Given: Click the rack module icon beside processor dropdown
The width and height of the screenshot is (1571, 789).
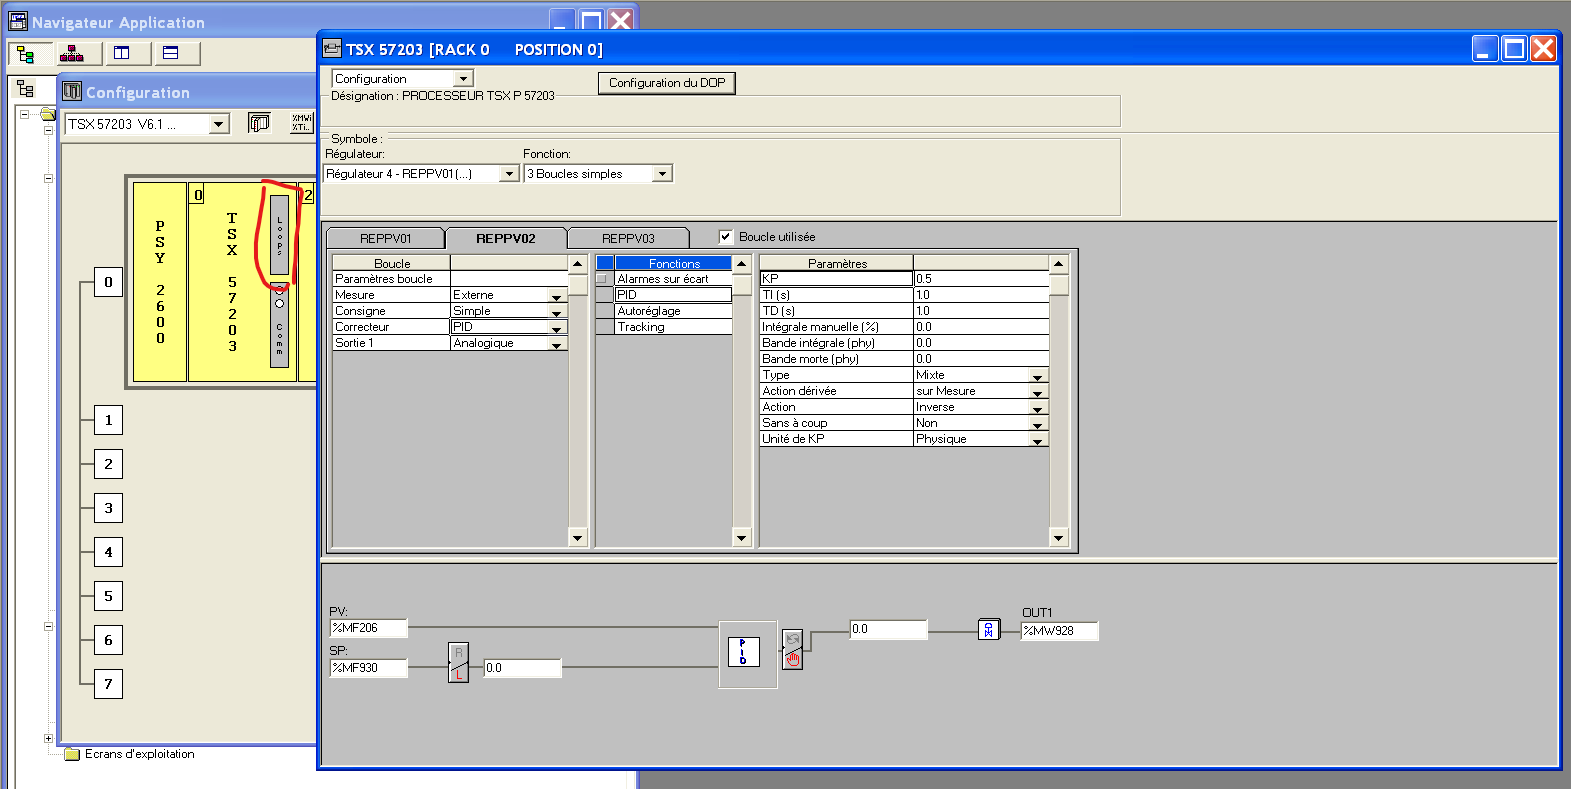Looking at the screenshot, I should click(259, 123).
